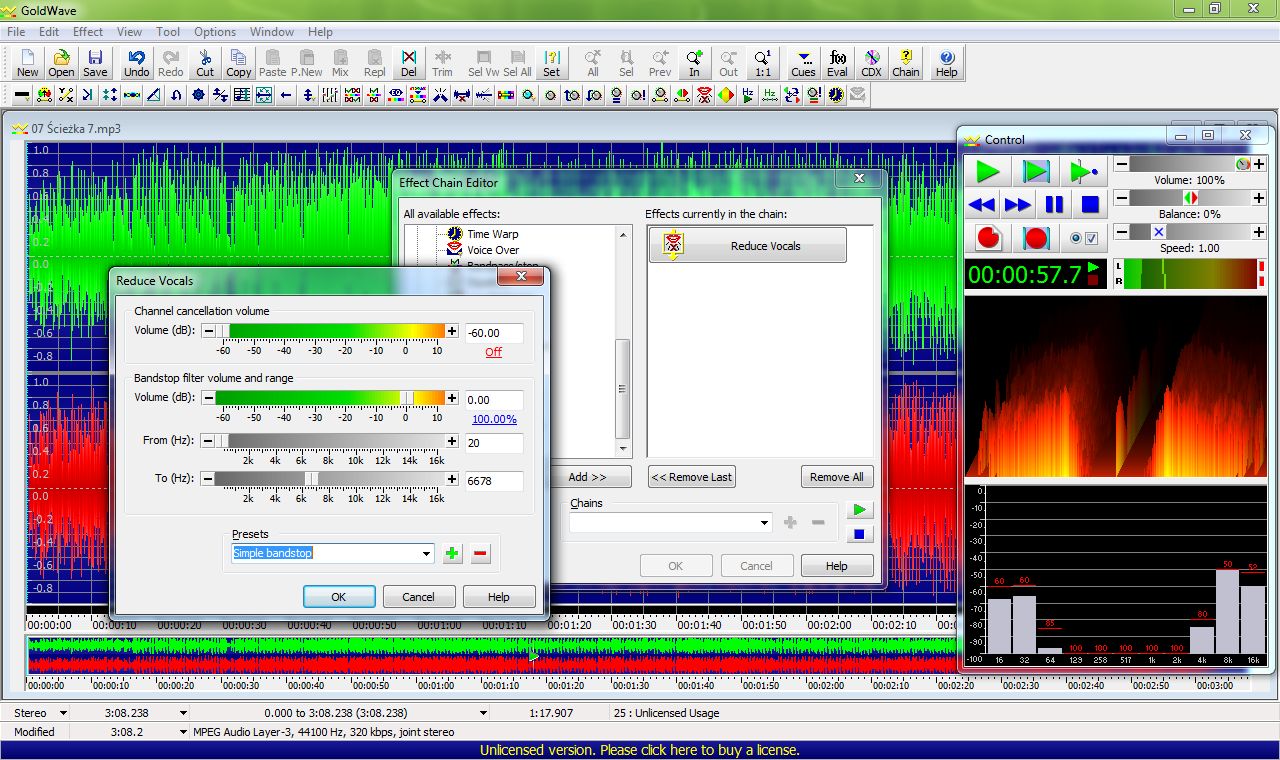Open the Eval expression evaluator icon
This screenshot has width=1280, height=760.
pyautogui.click(x=838, y=63)
